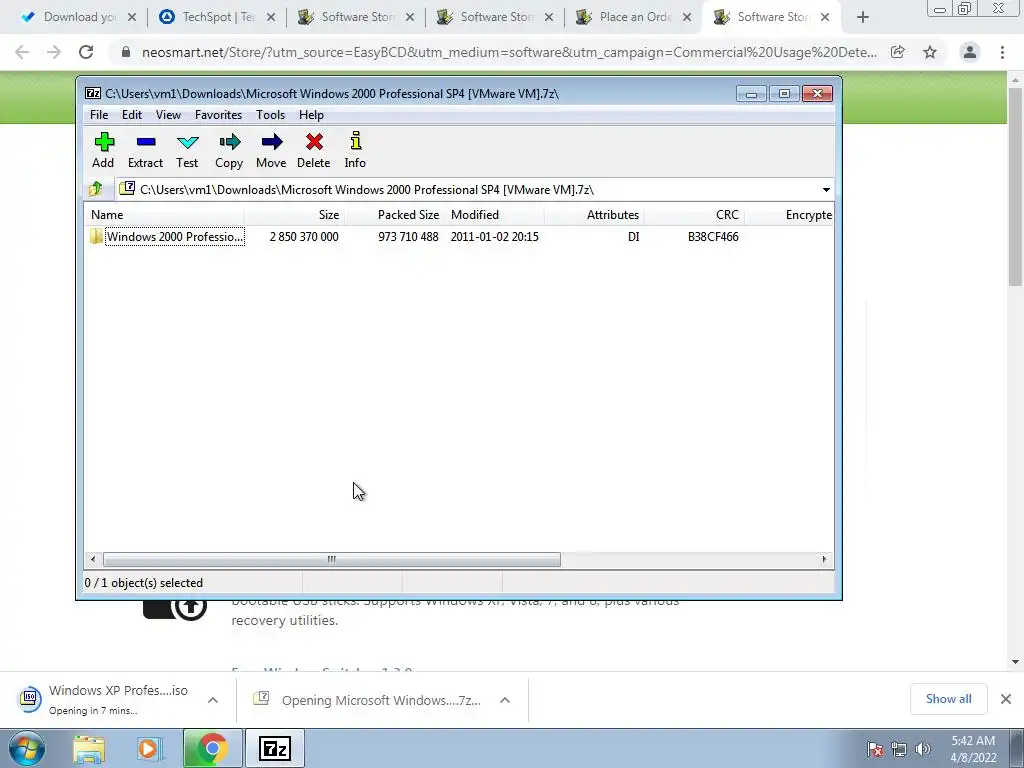This screenshot has height=768, width=1024.
Task: Open the File menu
Action: (99, 115)
